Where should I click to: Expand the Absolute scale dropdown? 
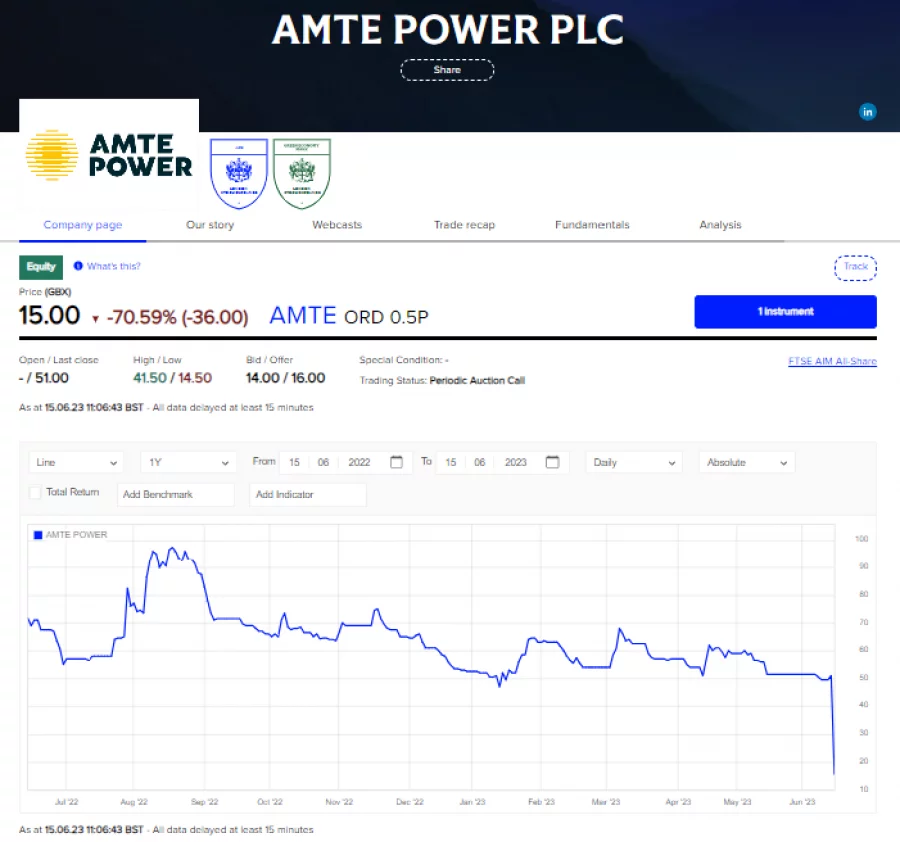tap(747, 463)
